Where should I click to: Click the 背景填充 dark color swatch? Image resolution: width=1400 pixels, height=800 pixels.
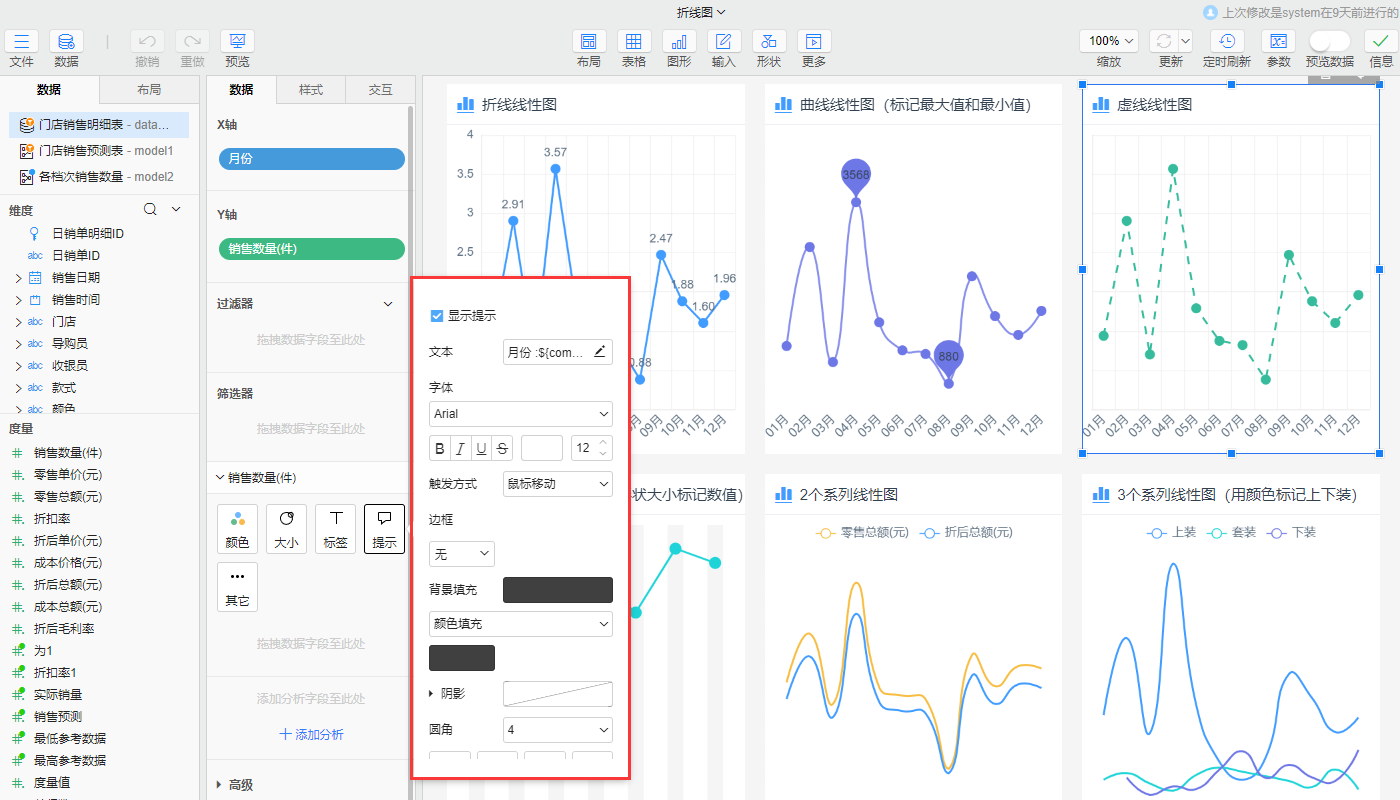tap(557, 590)
